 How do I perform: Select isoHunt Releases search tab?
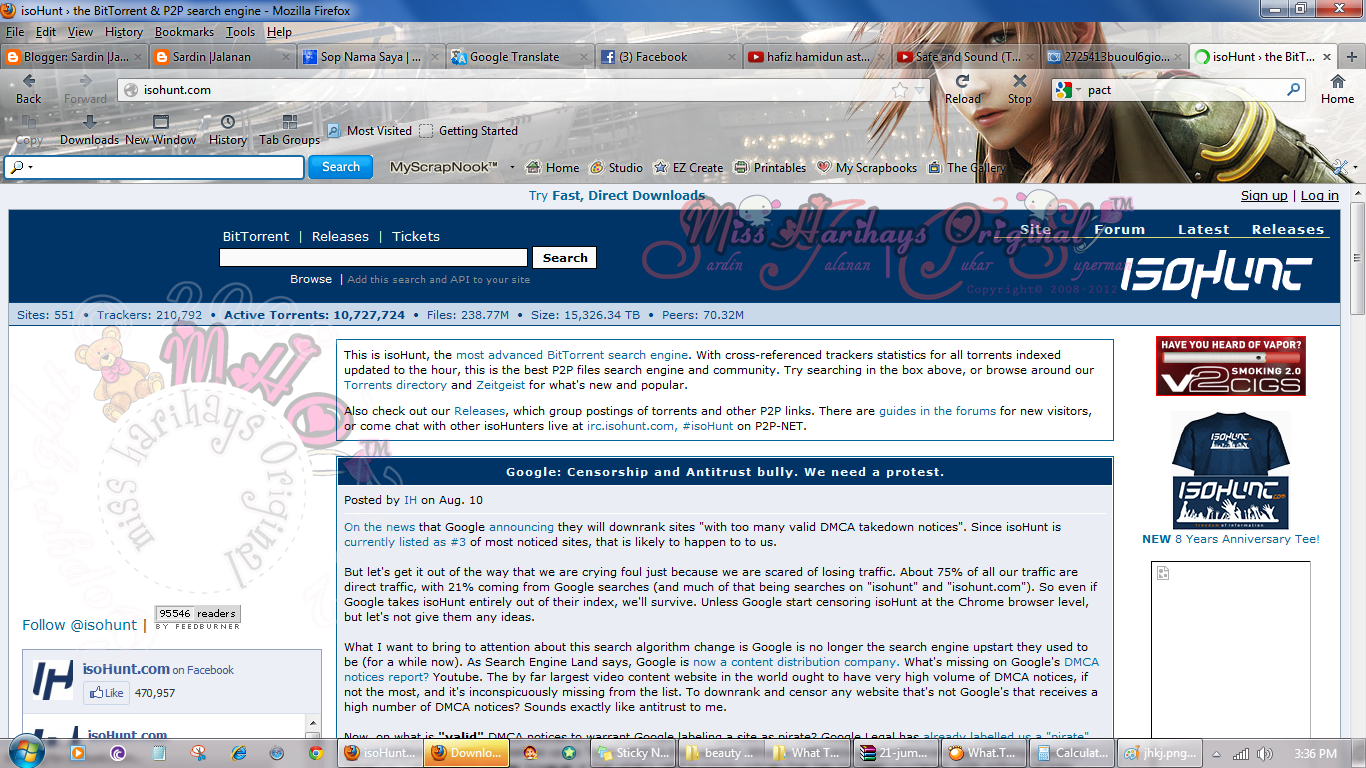(x=340, y=237)
